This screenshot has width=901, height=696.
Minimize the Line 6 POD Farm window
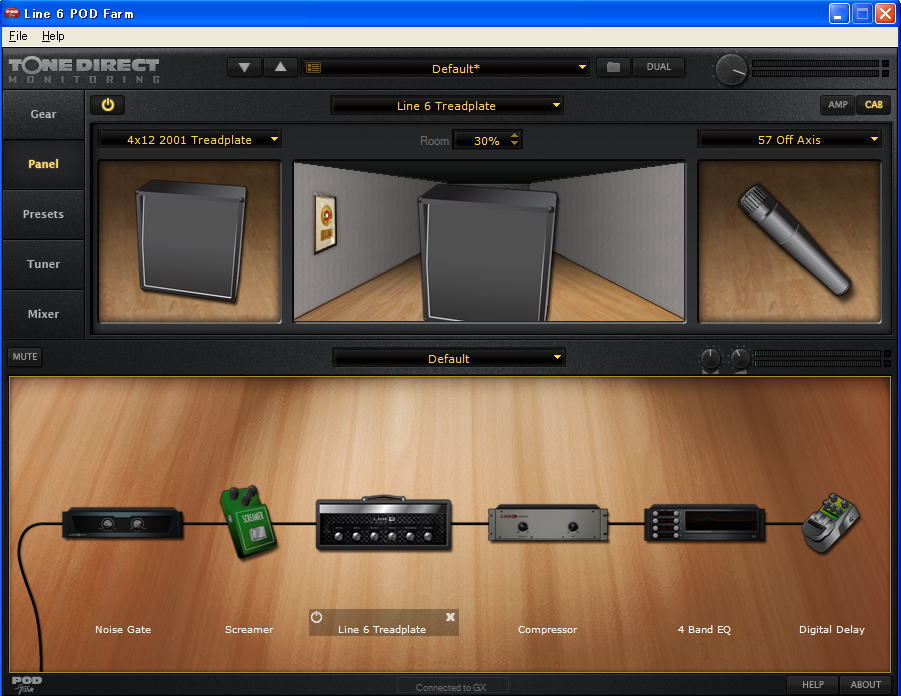839,13
